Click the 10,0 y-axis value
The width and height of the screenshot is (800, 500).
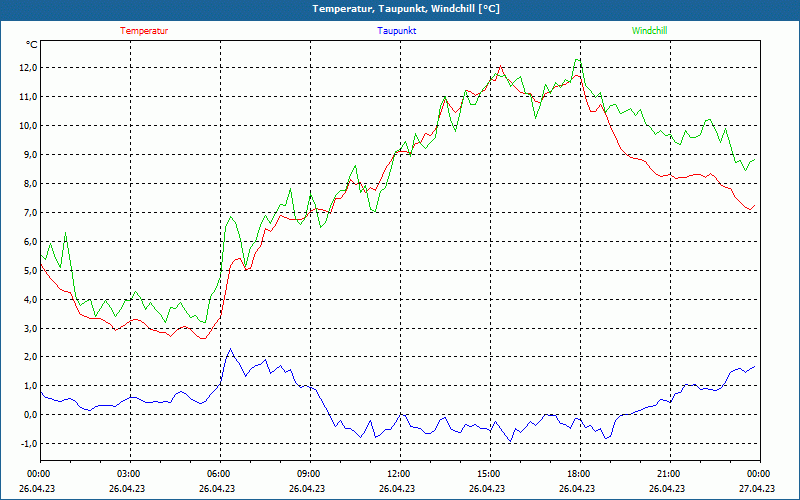pos(29,126)
